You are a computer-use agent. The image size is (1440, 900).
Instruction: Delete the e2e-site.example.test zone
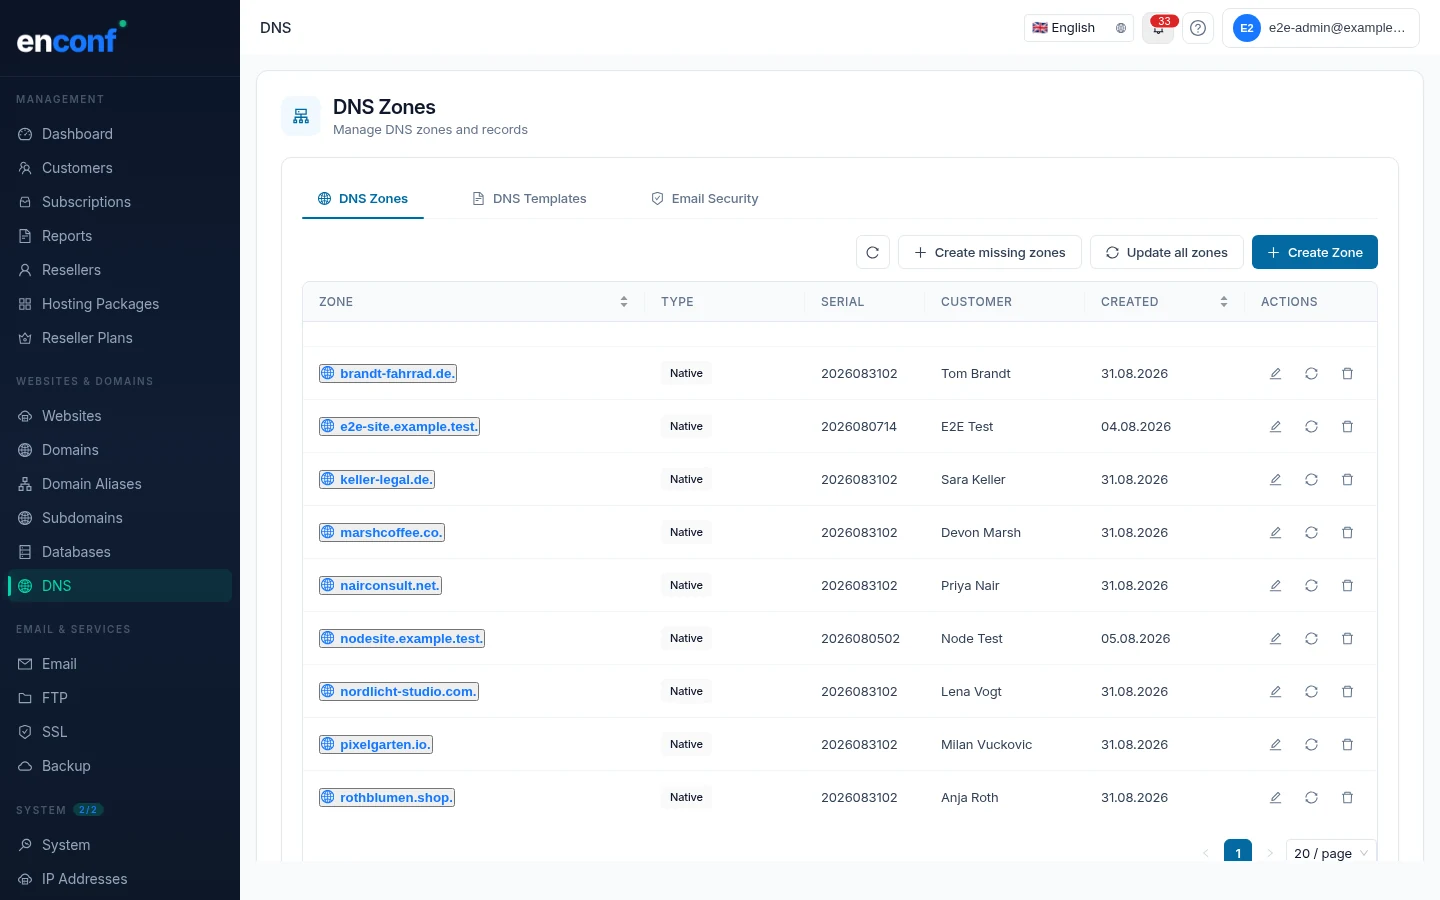pyautogui.click(x=1347, y=426)
